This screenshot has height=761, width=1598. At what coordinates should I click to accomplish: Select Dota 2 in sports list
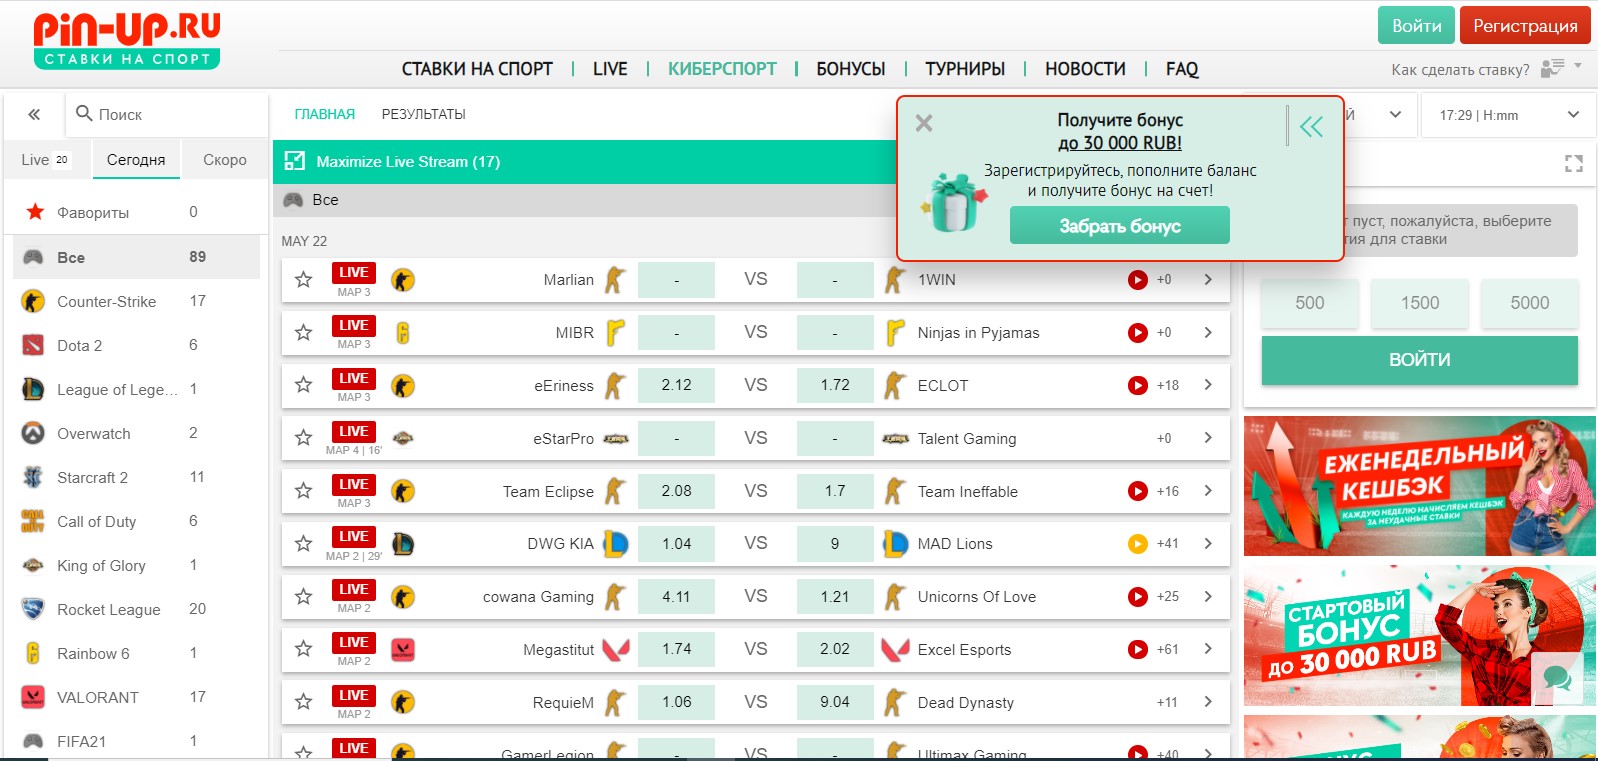pos(136,345)
